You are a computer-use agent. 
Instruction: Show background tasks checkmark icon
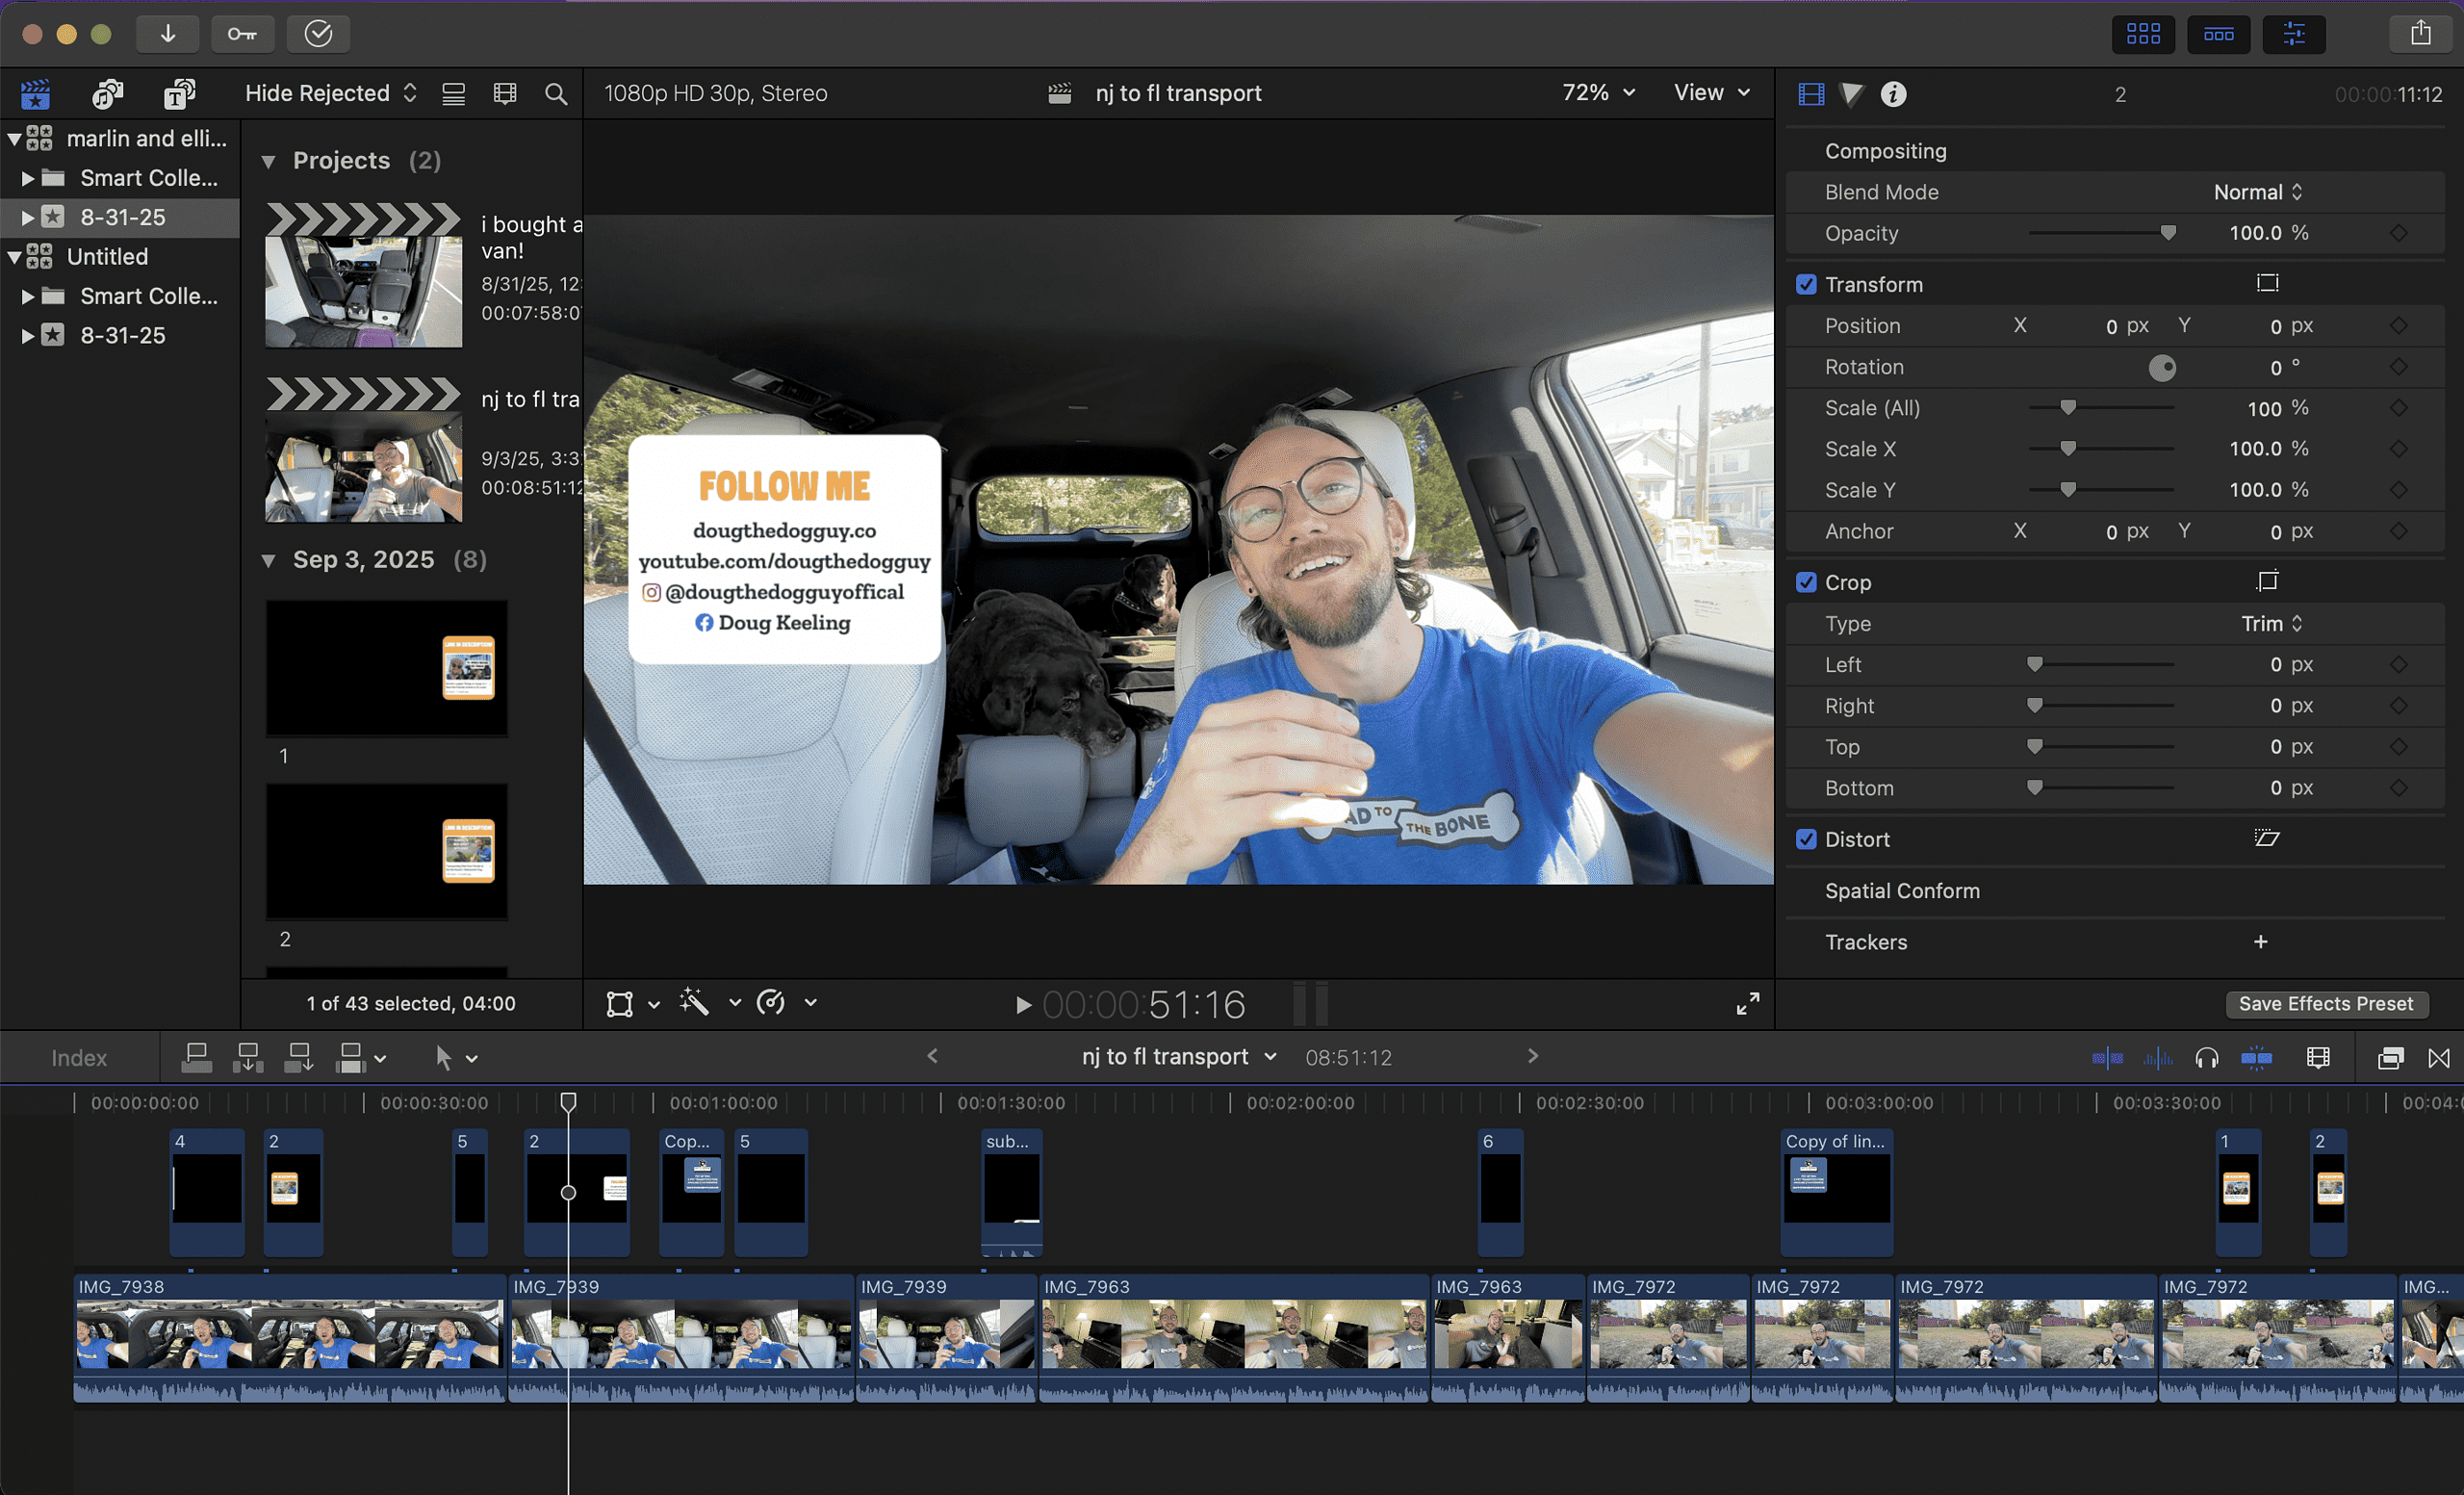pos(318,34)
